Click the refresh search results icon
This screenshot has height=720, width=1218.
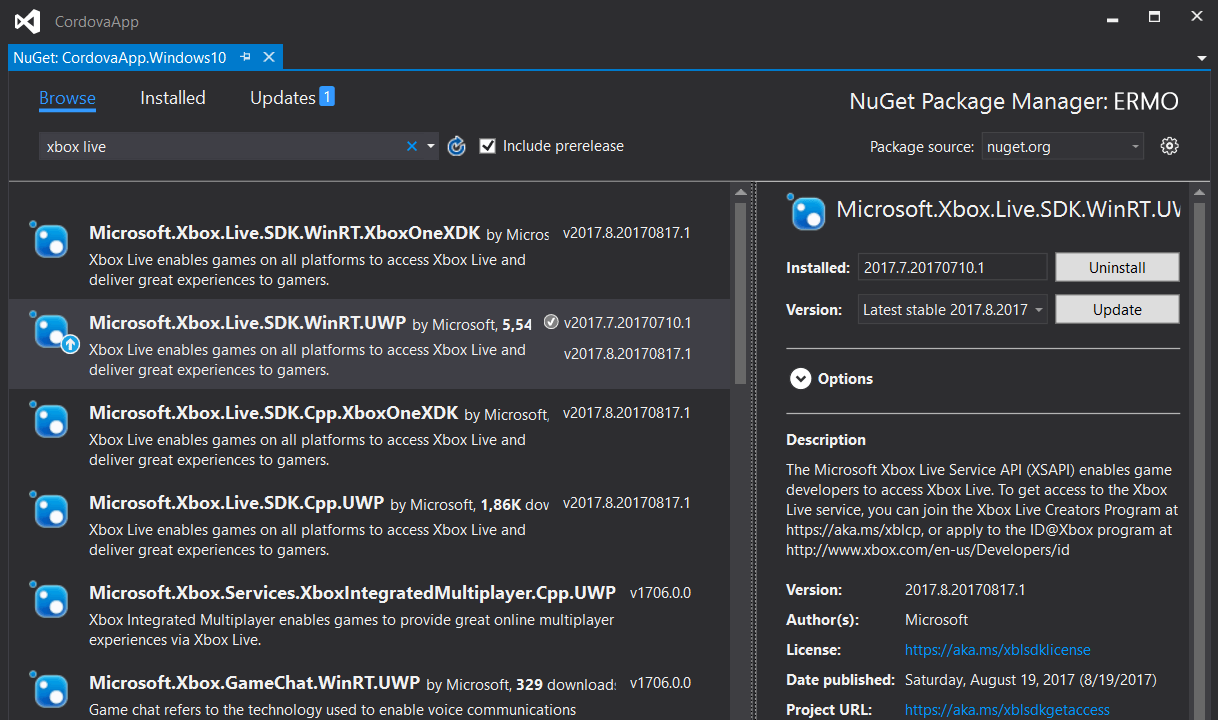[456, 146]
